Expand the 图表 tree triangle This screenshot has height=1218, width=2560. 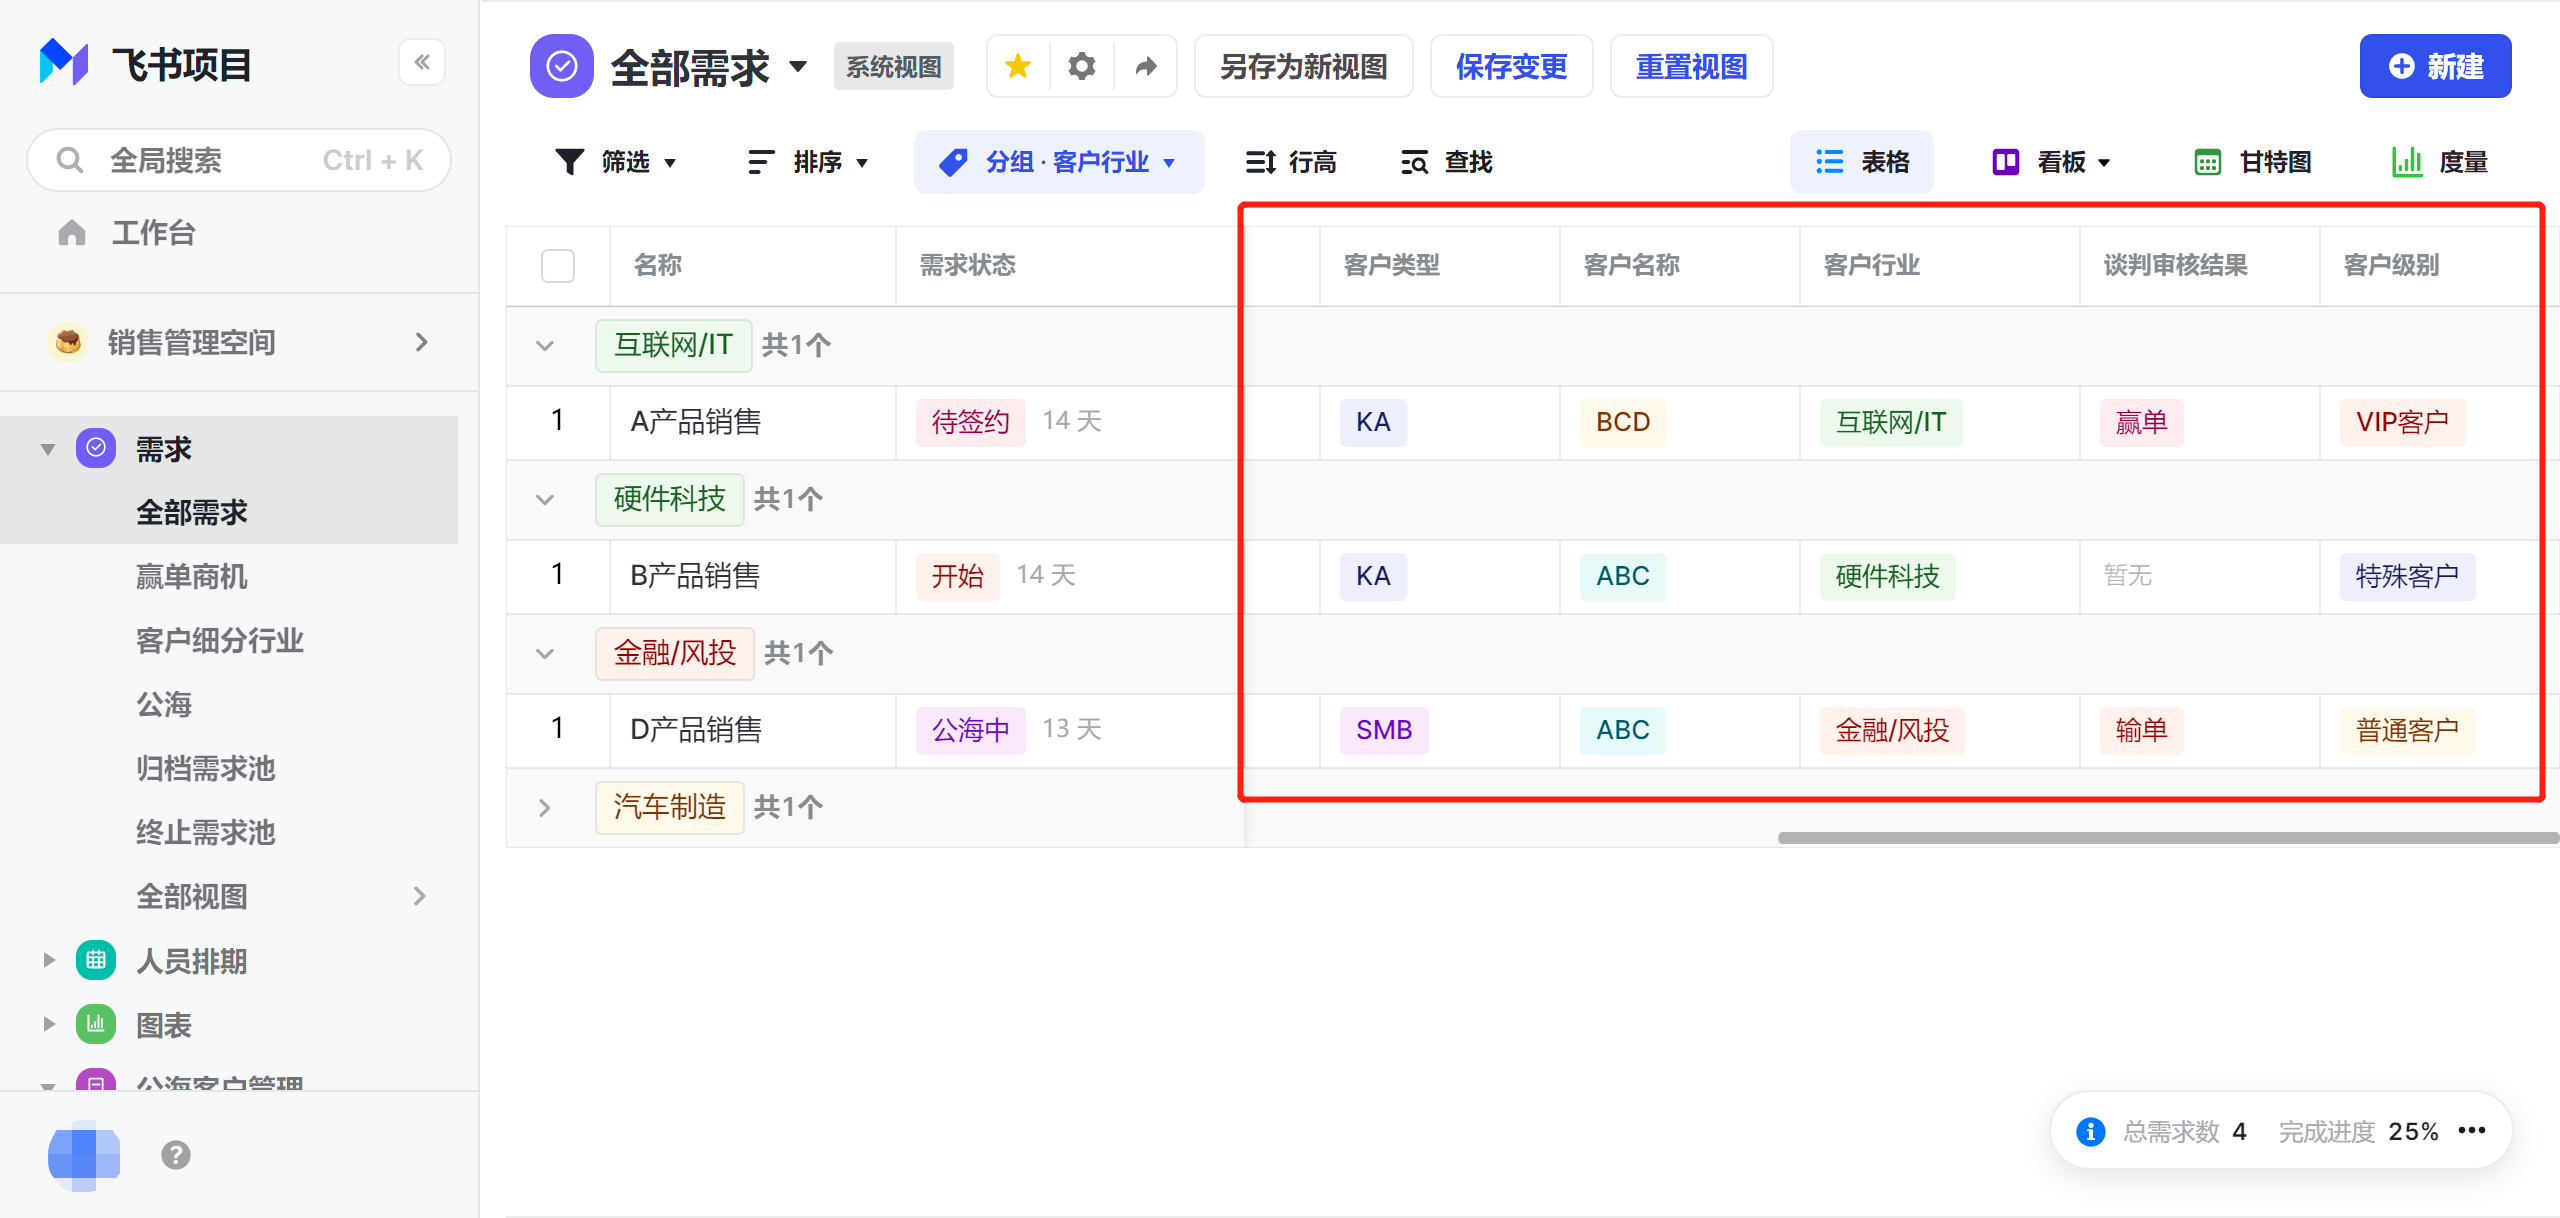tap(48, 1024)
